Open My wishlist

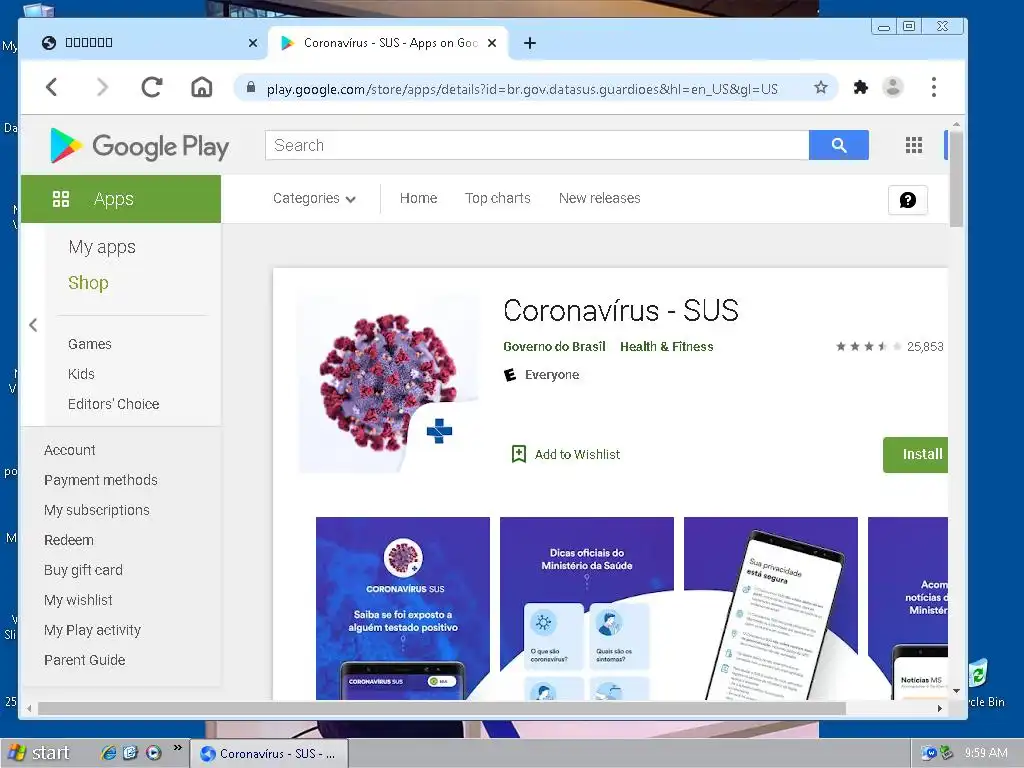pos(78,600)
